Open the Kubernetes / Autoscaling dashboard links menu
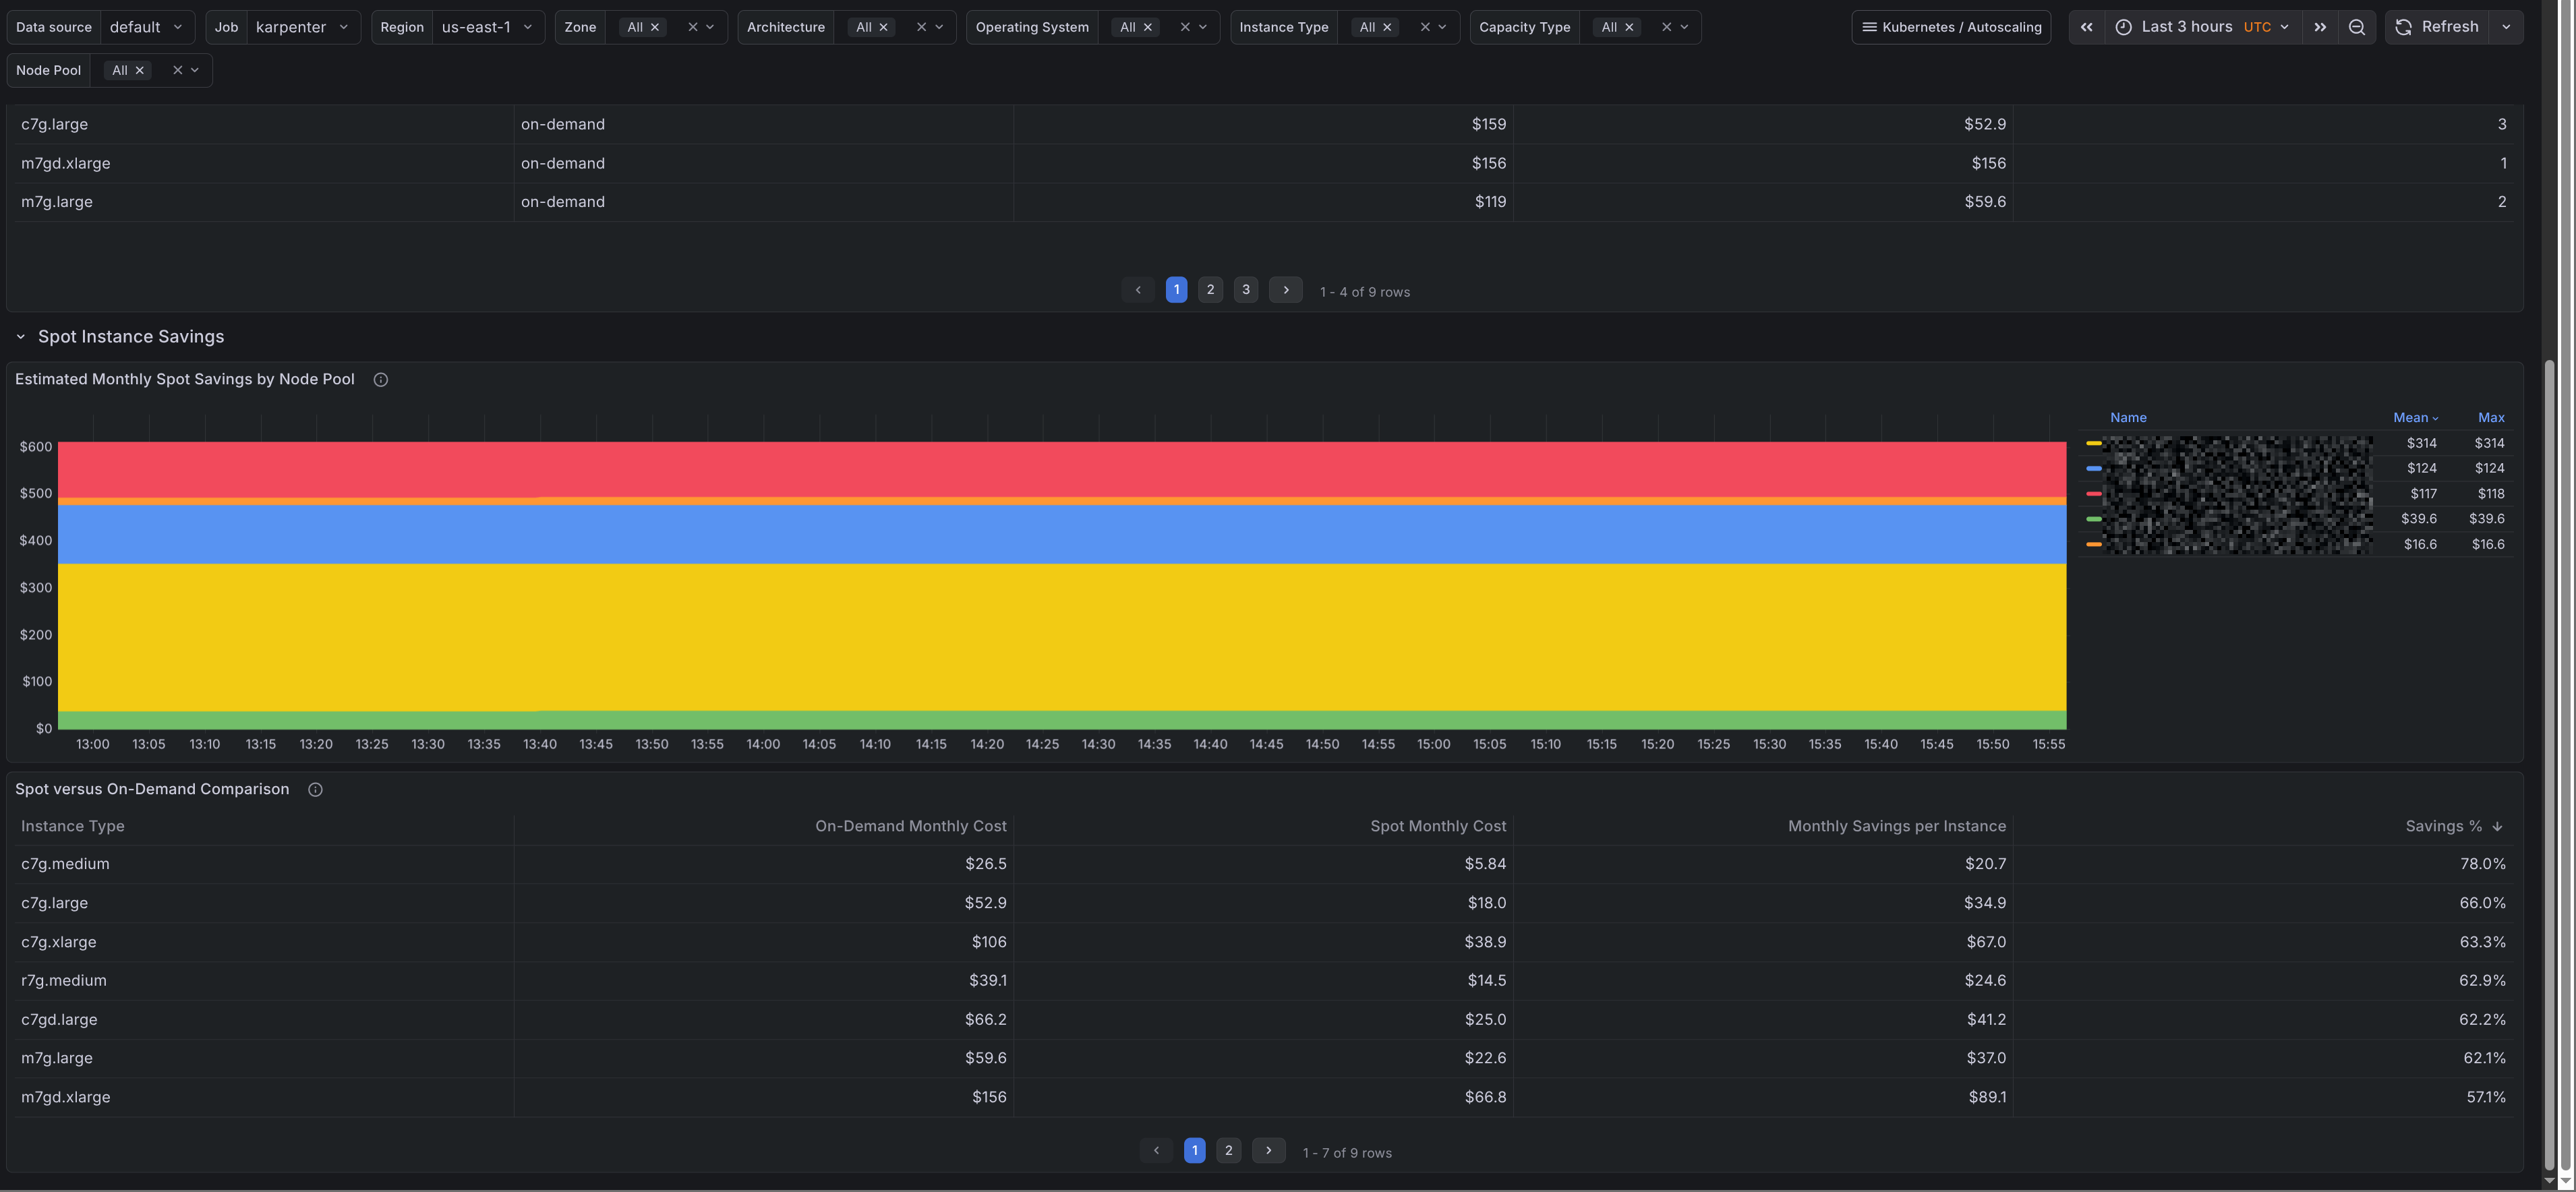The image size is (2576, 1192). coord(1950,27)
